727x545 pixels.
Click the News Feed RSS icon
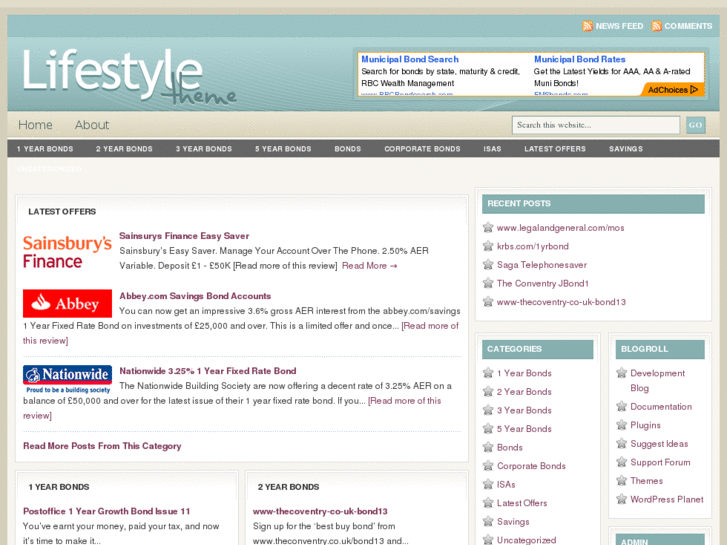pos(587,26)
